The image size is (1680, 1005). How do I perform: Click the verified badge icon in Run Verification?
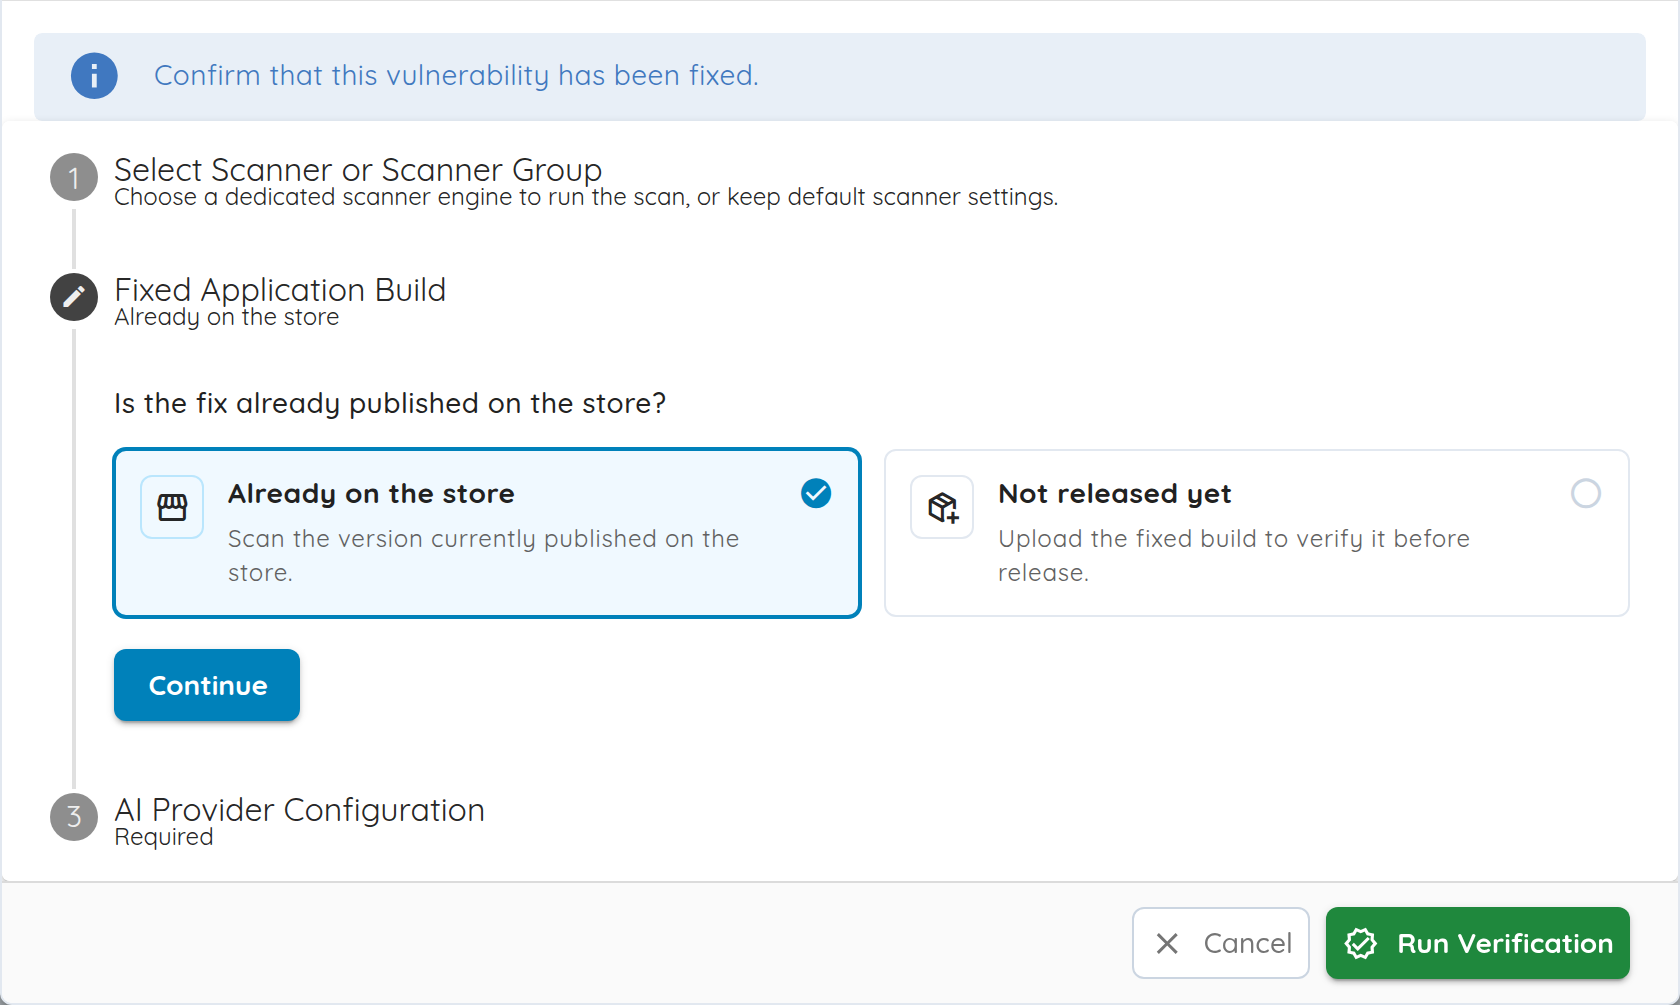click(x=1361, y=943)
